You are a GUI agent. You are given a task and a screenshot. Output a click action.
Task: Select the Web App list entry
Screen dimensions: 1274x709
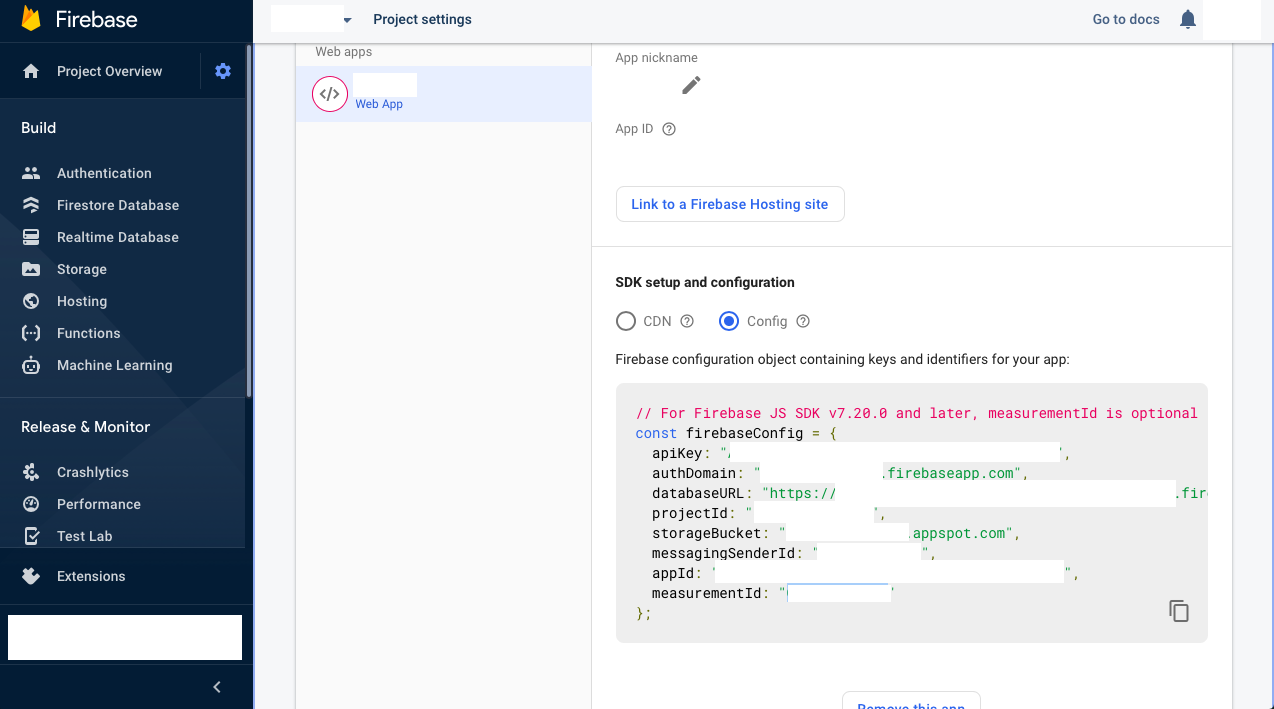pos(443,94)
